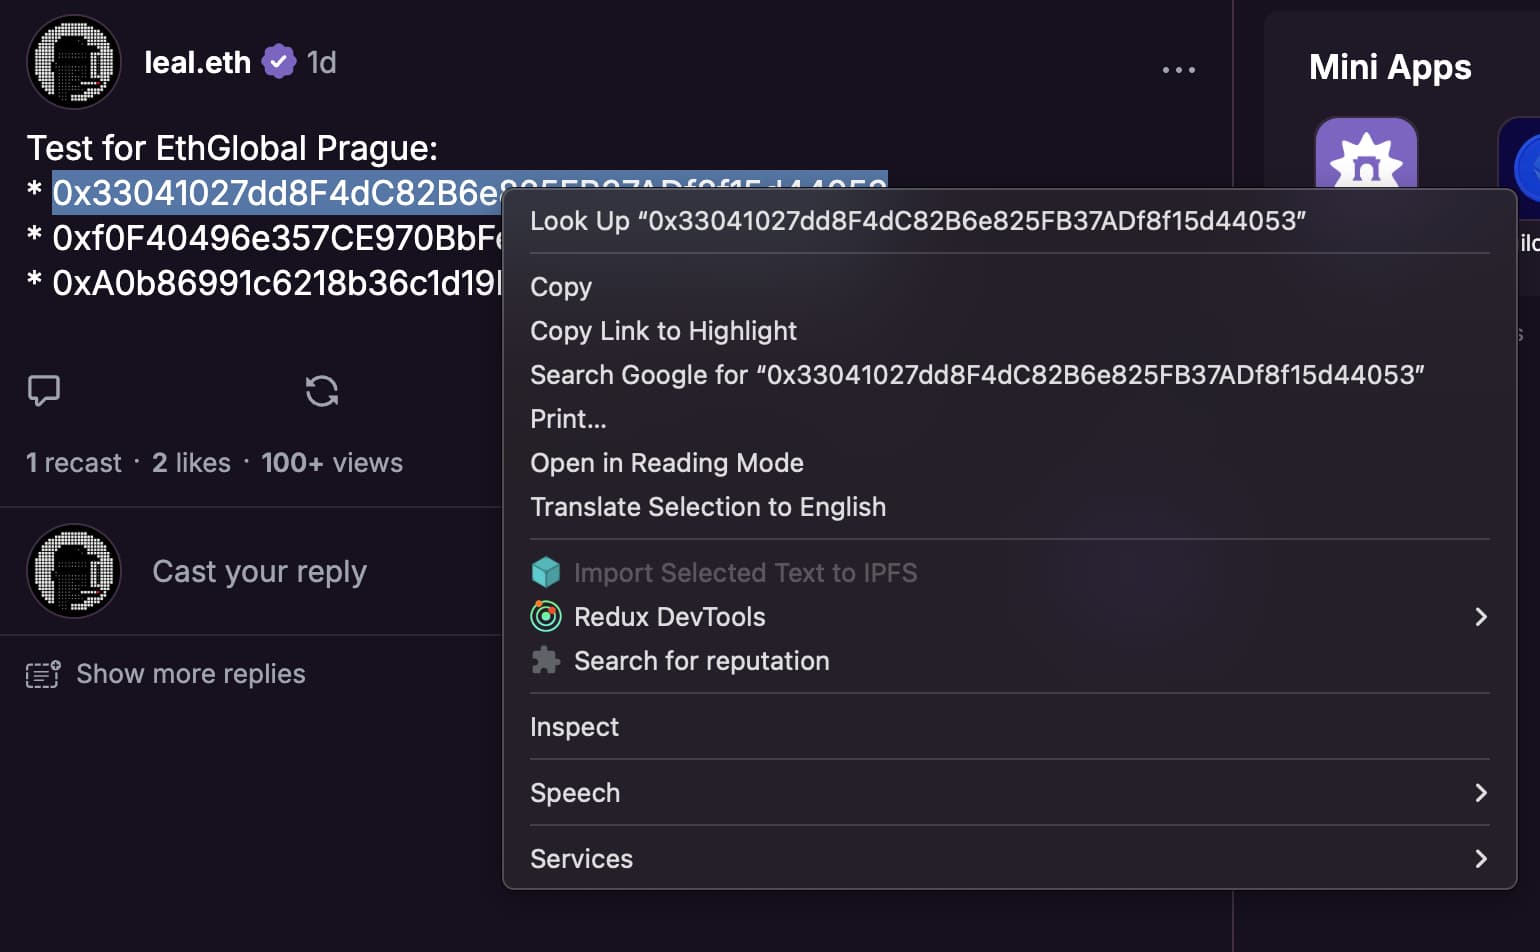Click the avatar beside Cast your reply
The height and width of the screenshot is (952, 1540).
(73, 570)
